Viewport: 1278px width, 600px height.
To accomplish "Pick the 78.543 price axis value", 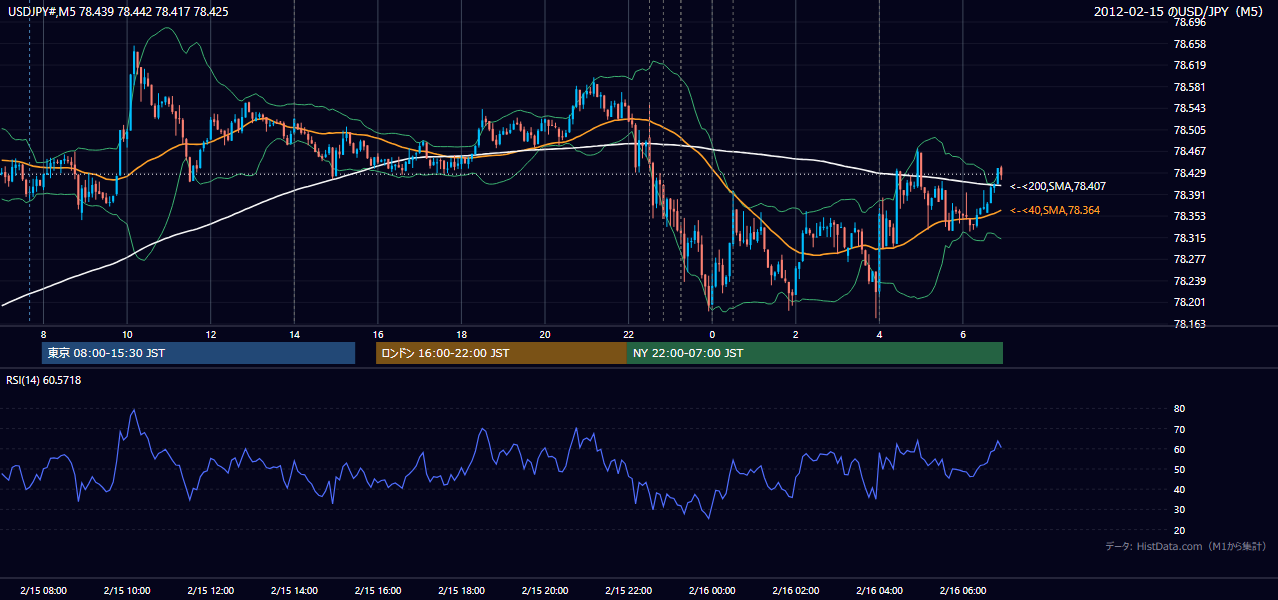I will [1189, 108].
